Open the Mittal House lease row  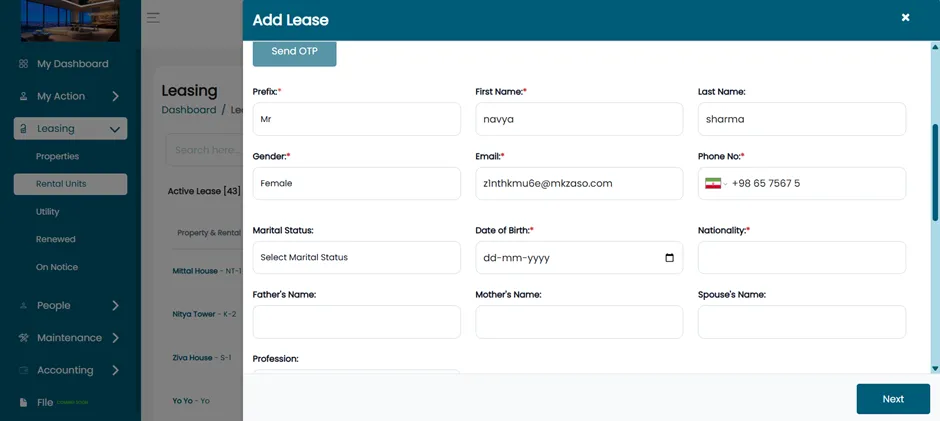206,271
